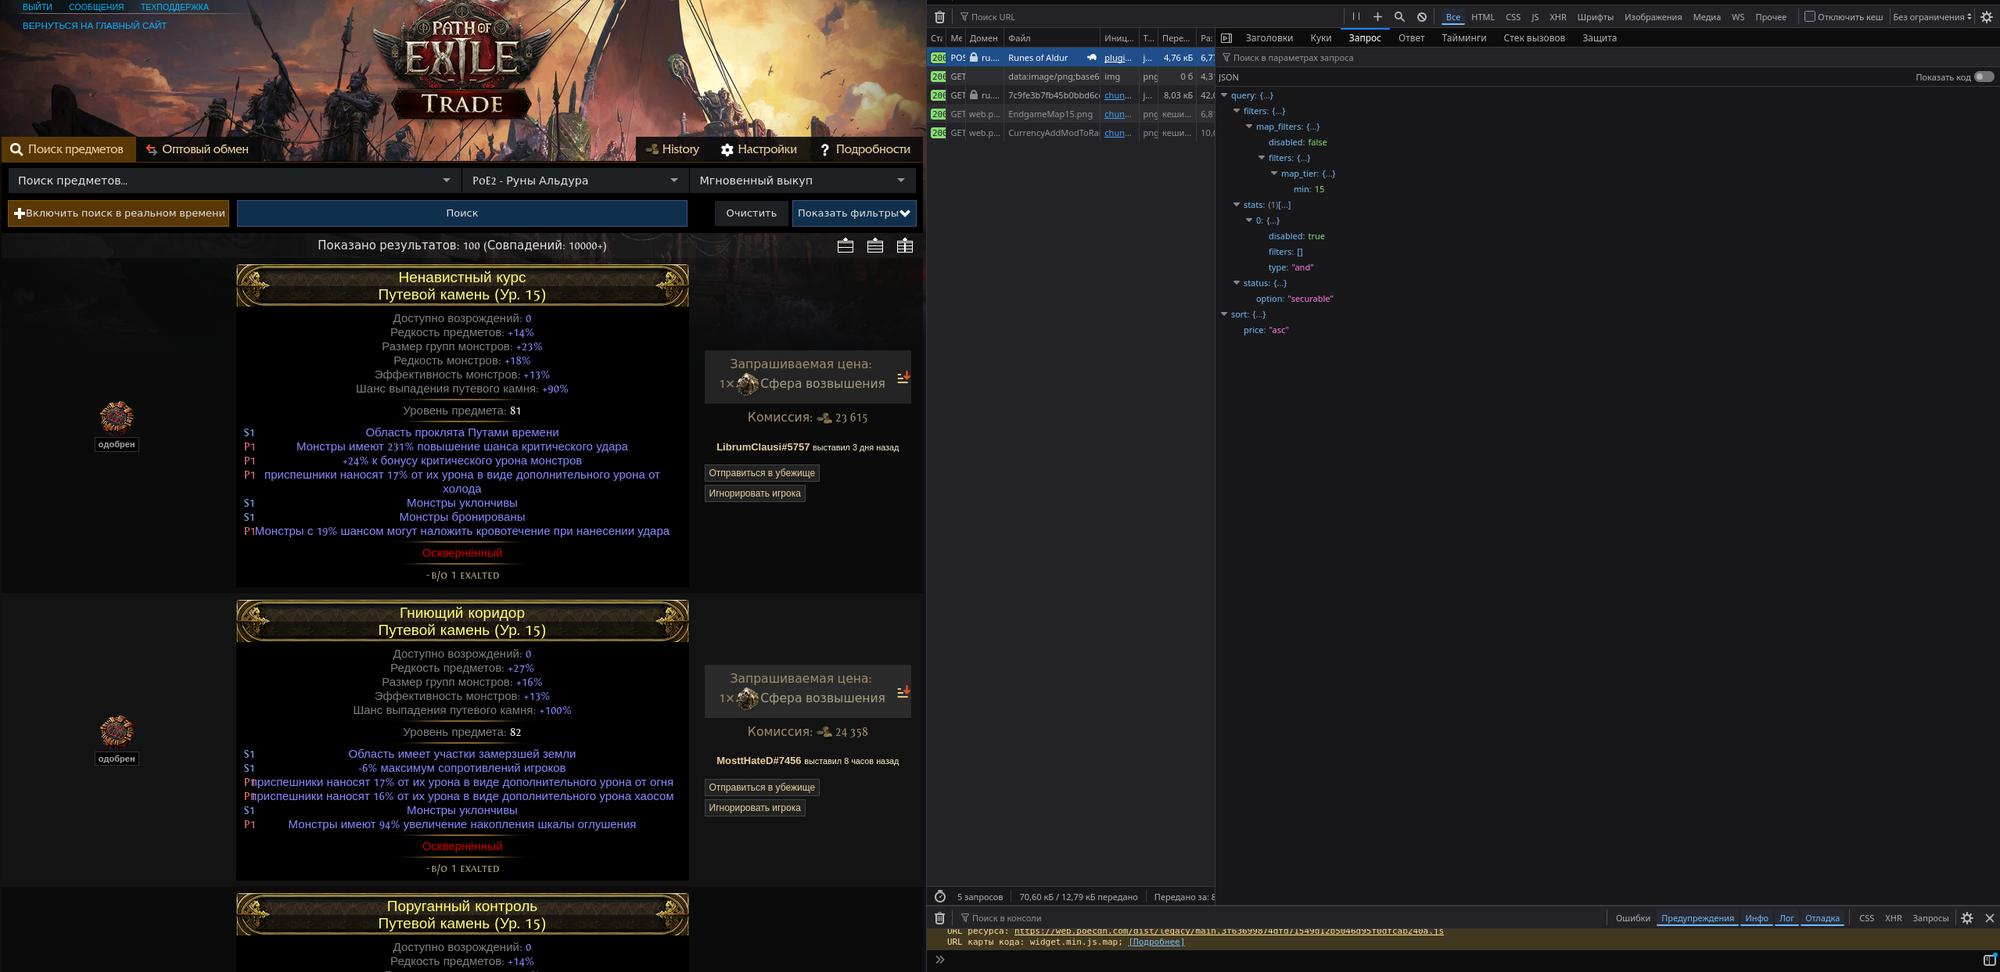
Task: Click Очистить to clear filters
Action: click(x=751, y=213)
